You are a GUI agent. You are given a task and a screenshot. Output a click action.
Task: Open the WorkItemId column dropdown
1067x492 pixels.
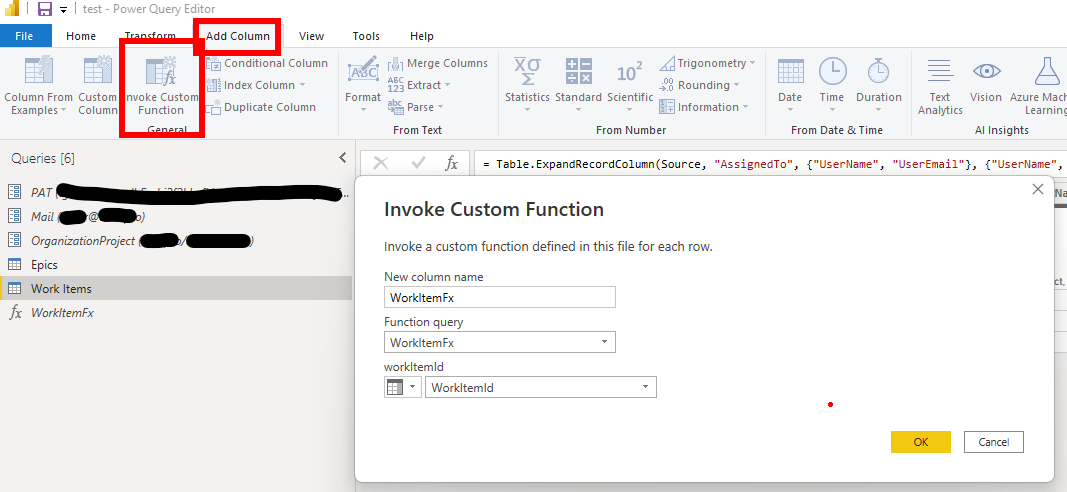(541, 387)
